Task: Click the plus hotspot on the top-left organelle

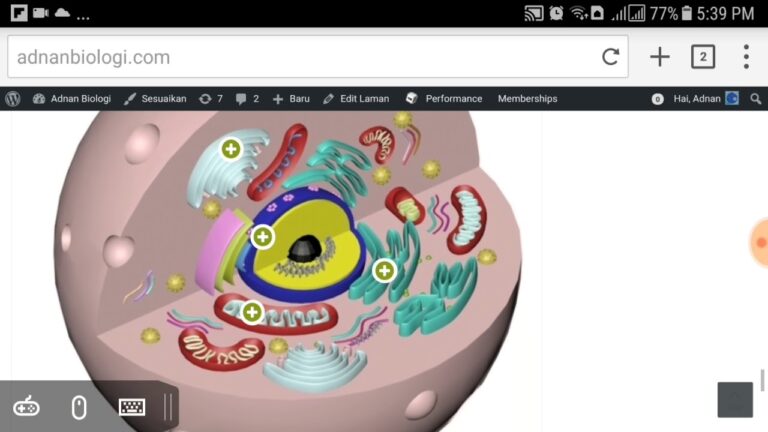Action: click(231, 149)
